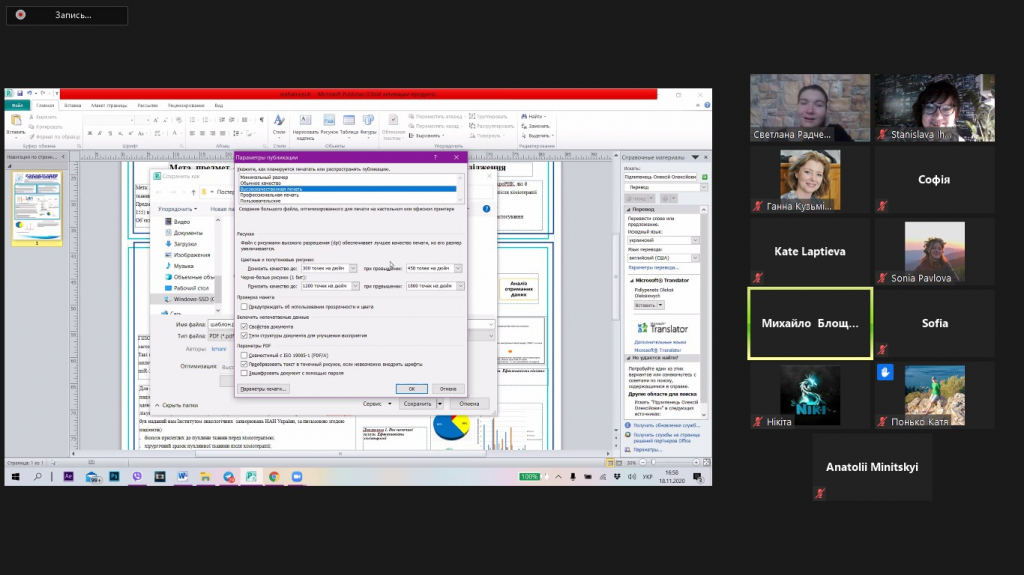Uncheck the document structure tags checkbox
Viewport: 1024px width, 575px height.
[244, 335]
